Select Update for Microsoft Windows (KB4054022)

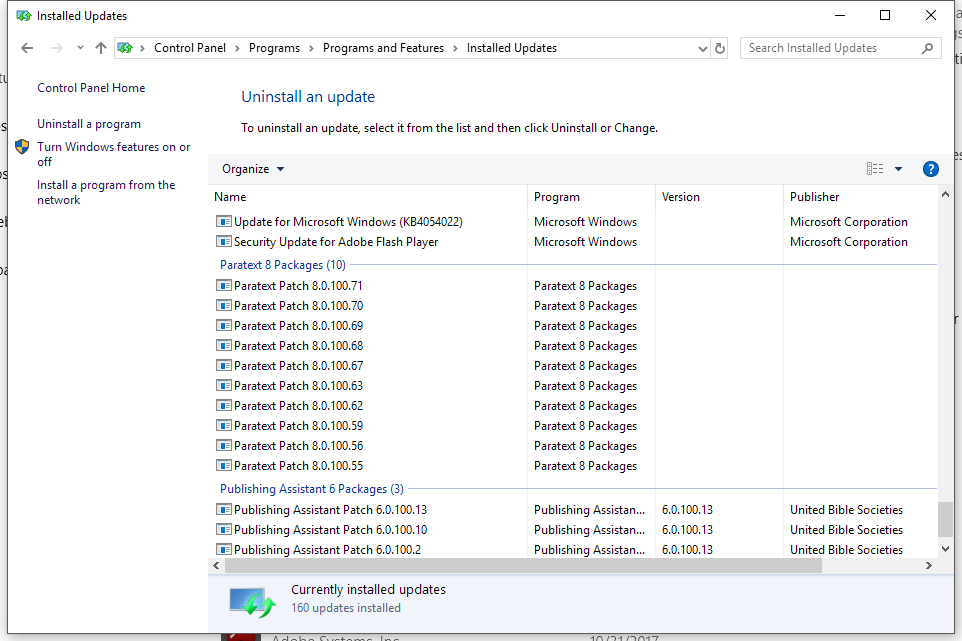(x=348, y=222)
